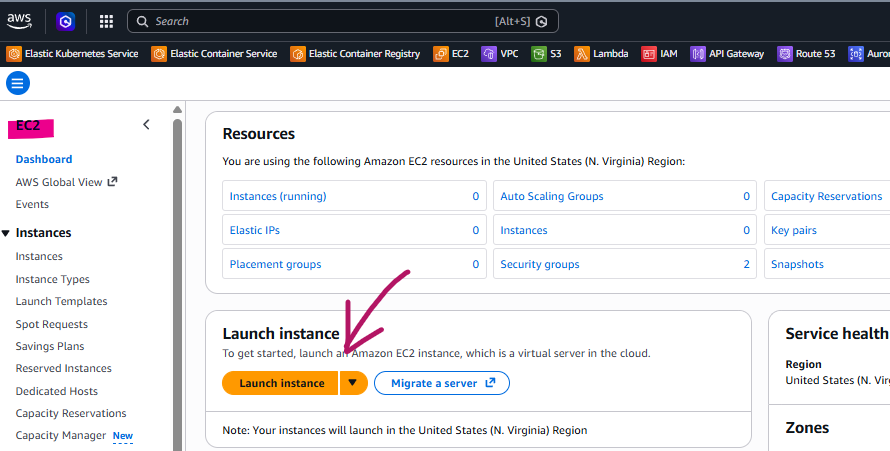Open Auto Scaling Groups resource link

552,196
